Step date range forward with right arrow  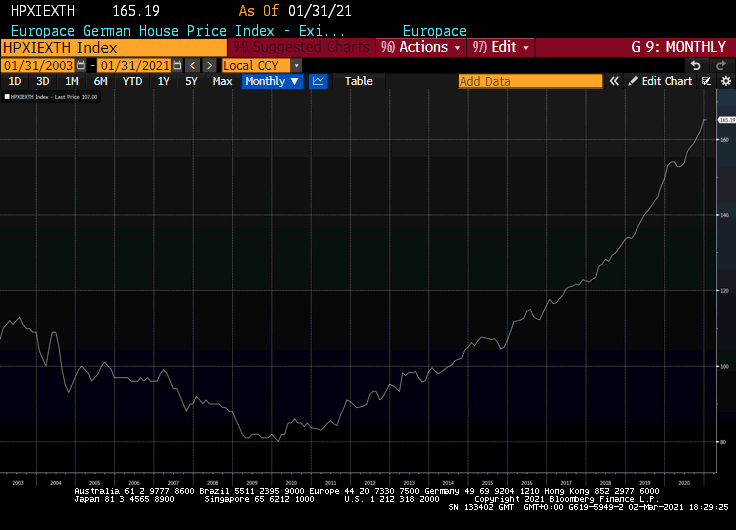[x=208, y=65]
